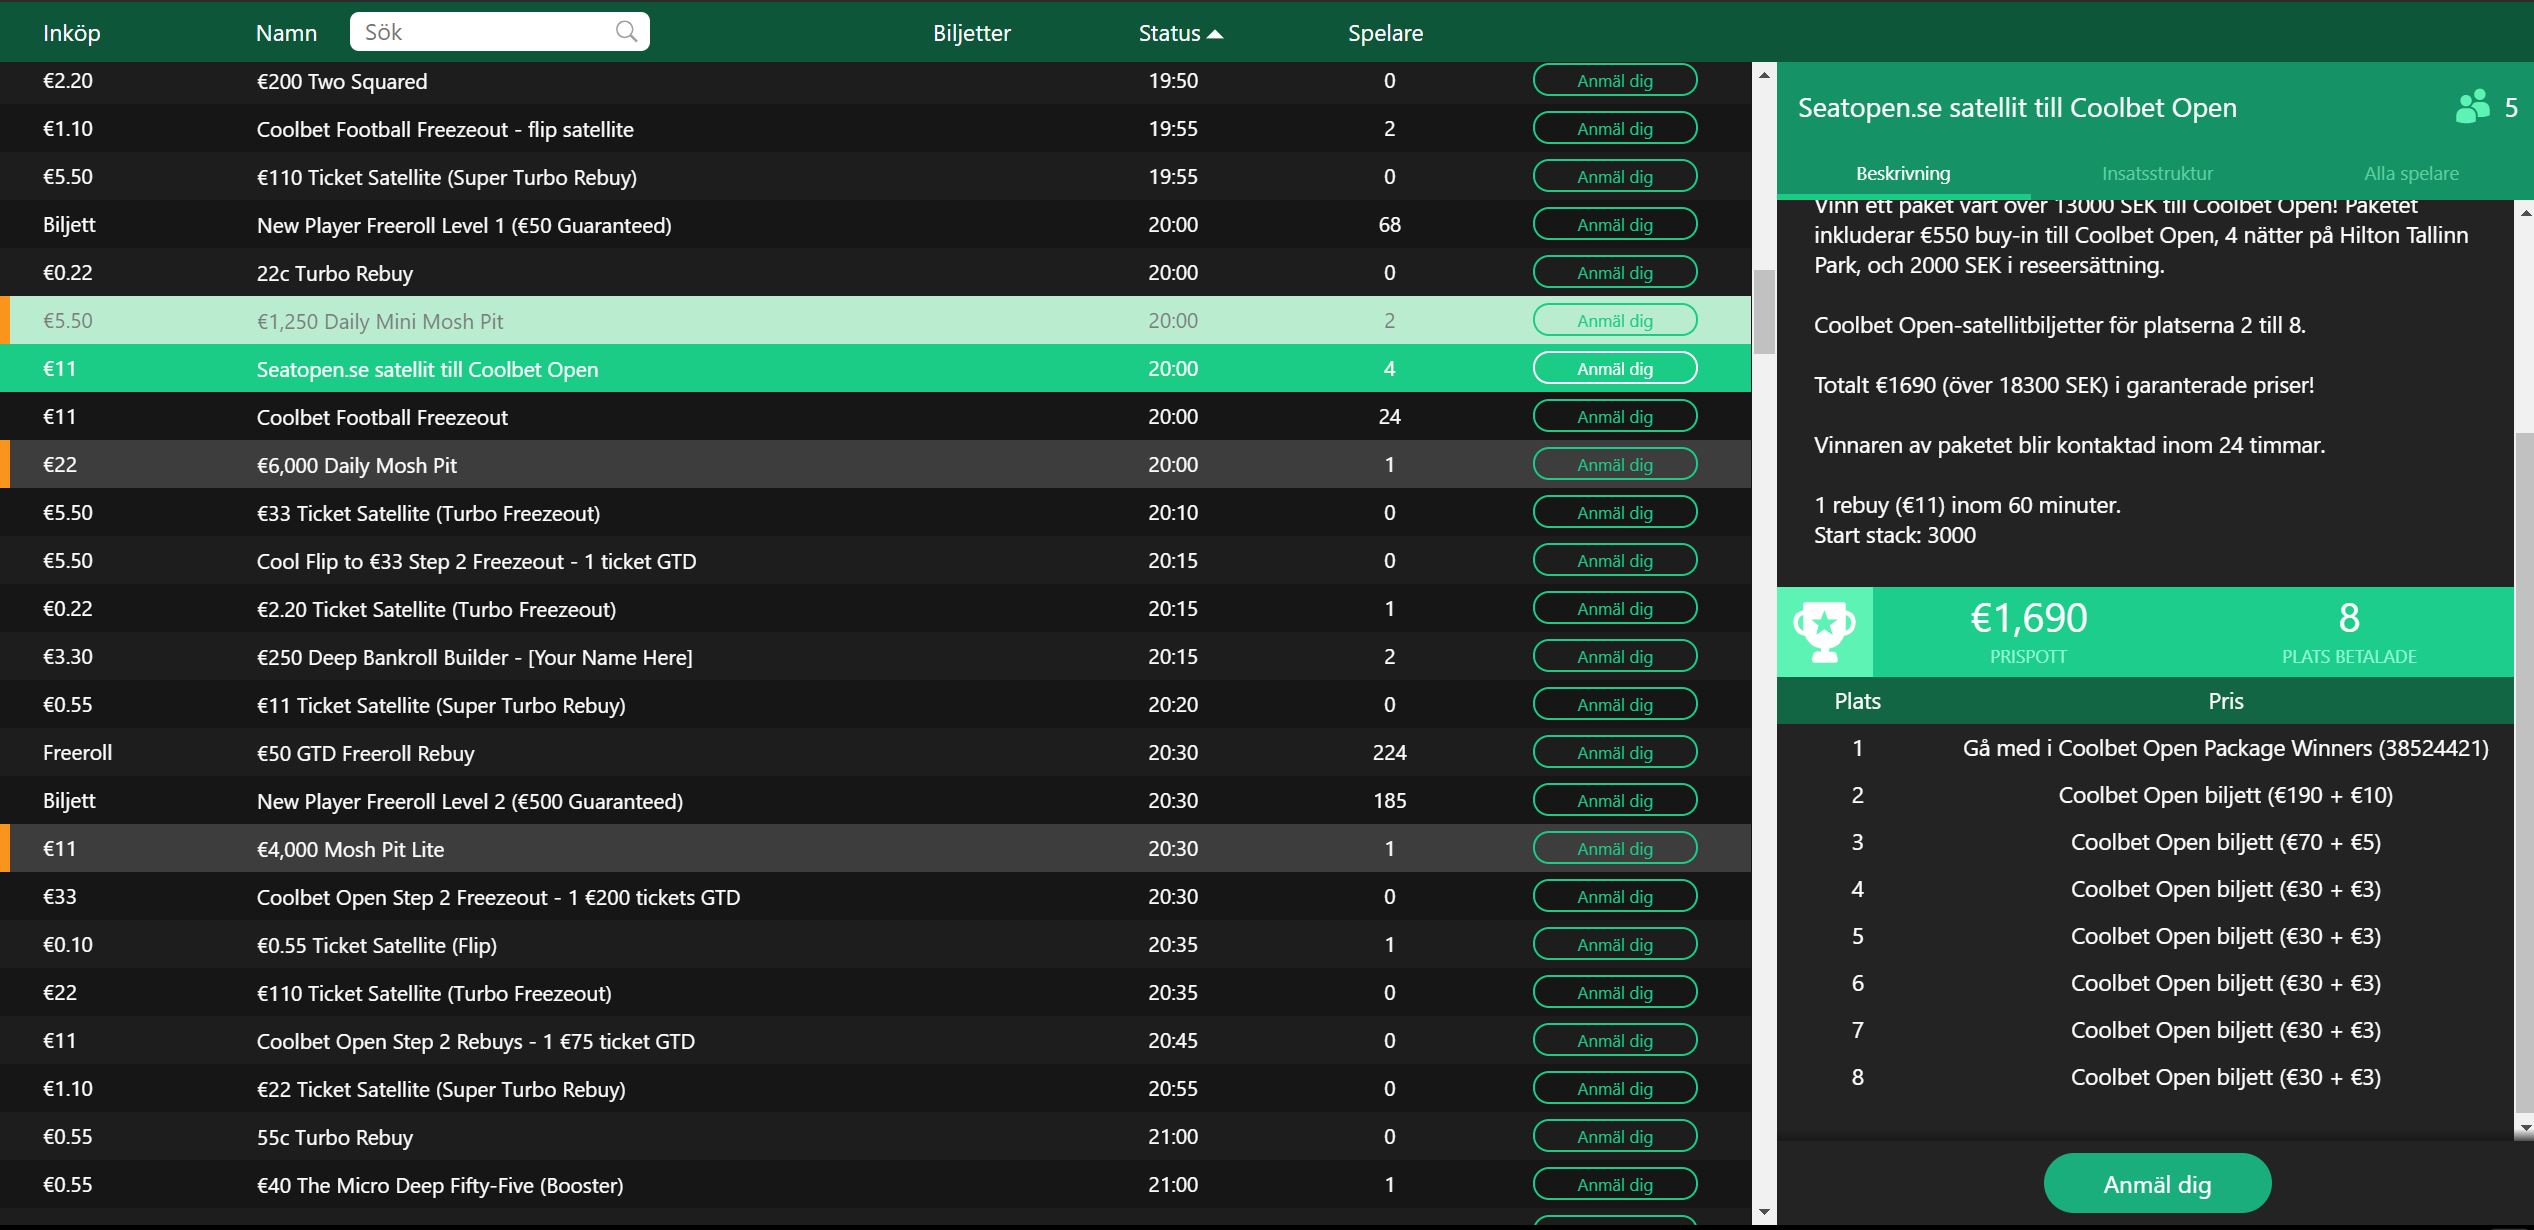Open Coolbet Open Package Winners prize link

[x=2224, y=749]
